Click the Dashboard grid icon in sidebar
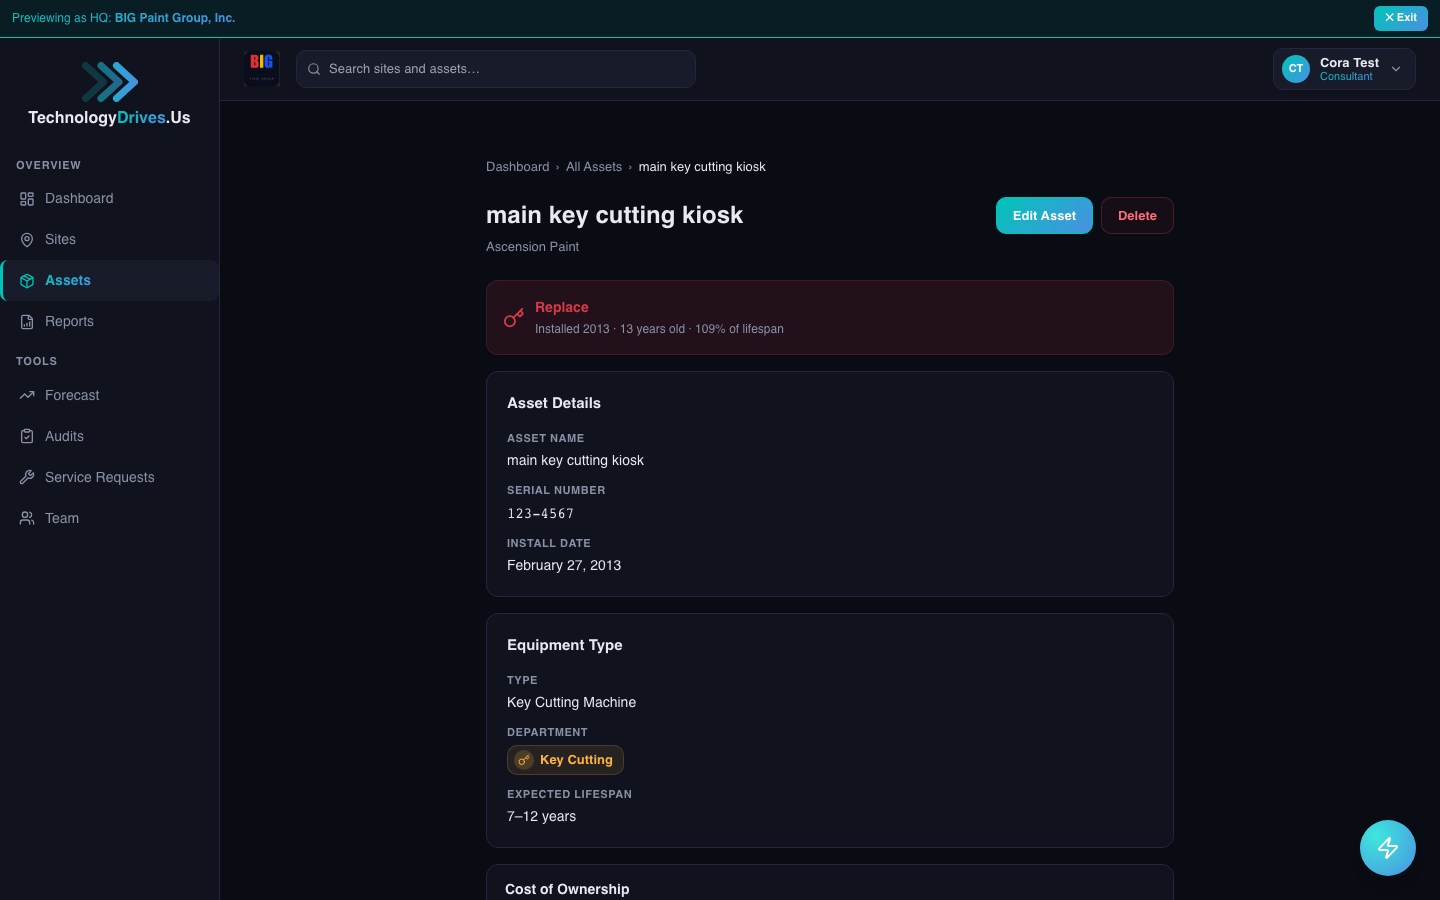Image resolution: width=1440 pixels, height=900 pixels. click(27, 199)
